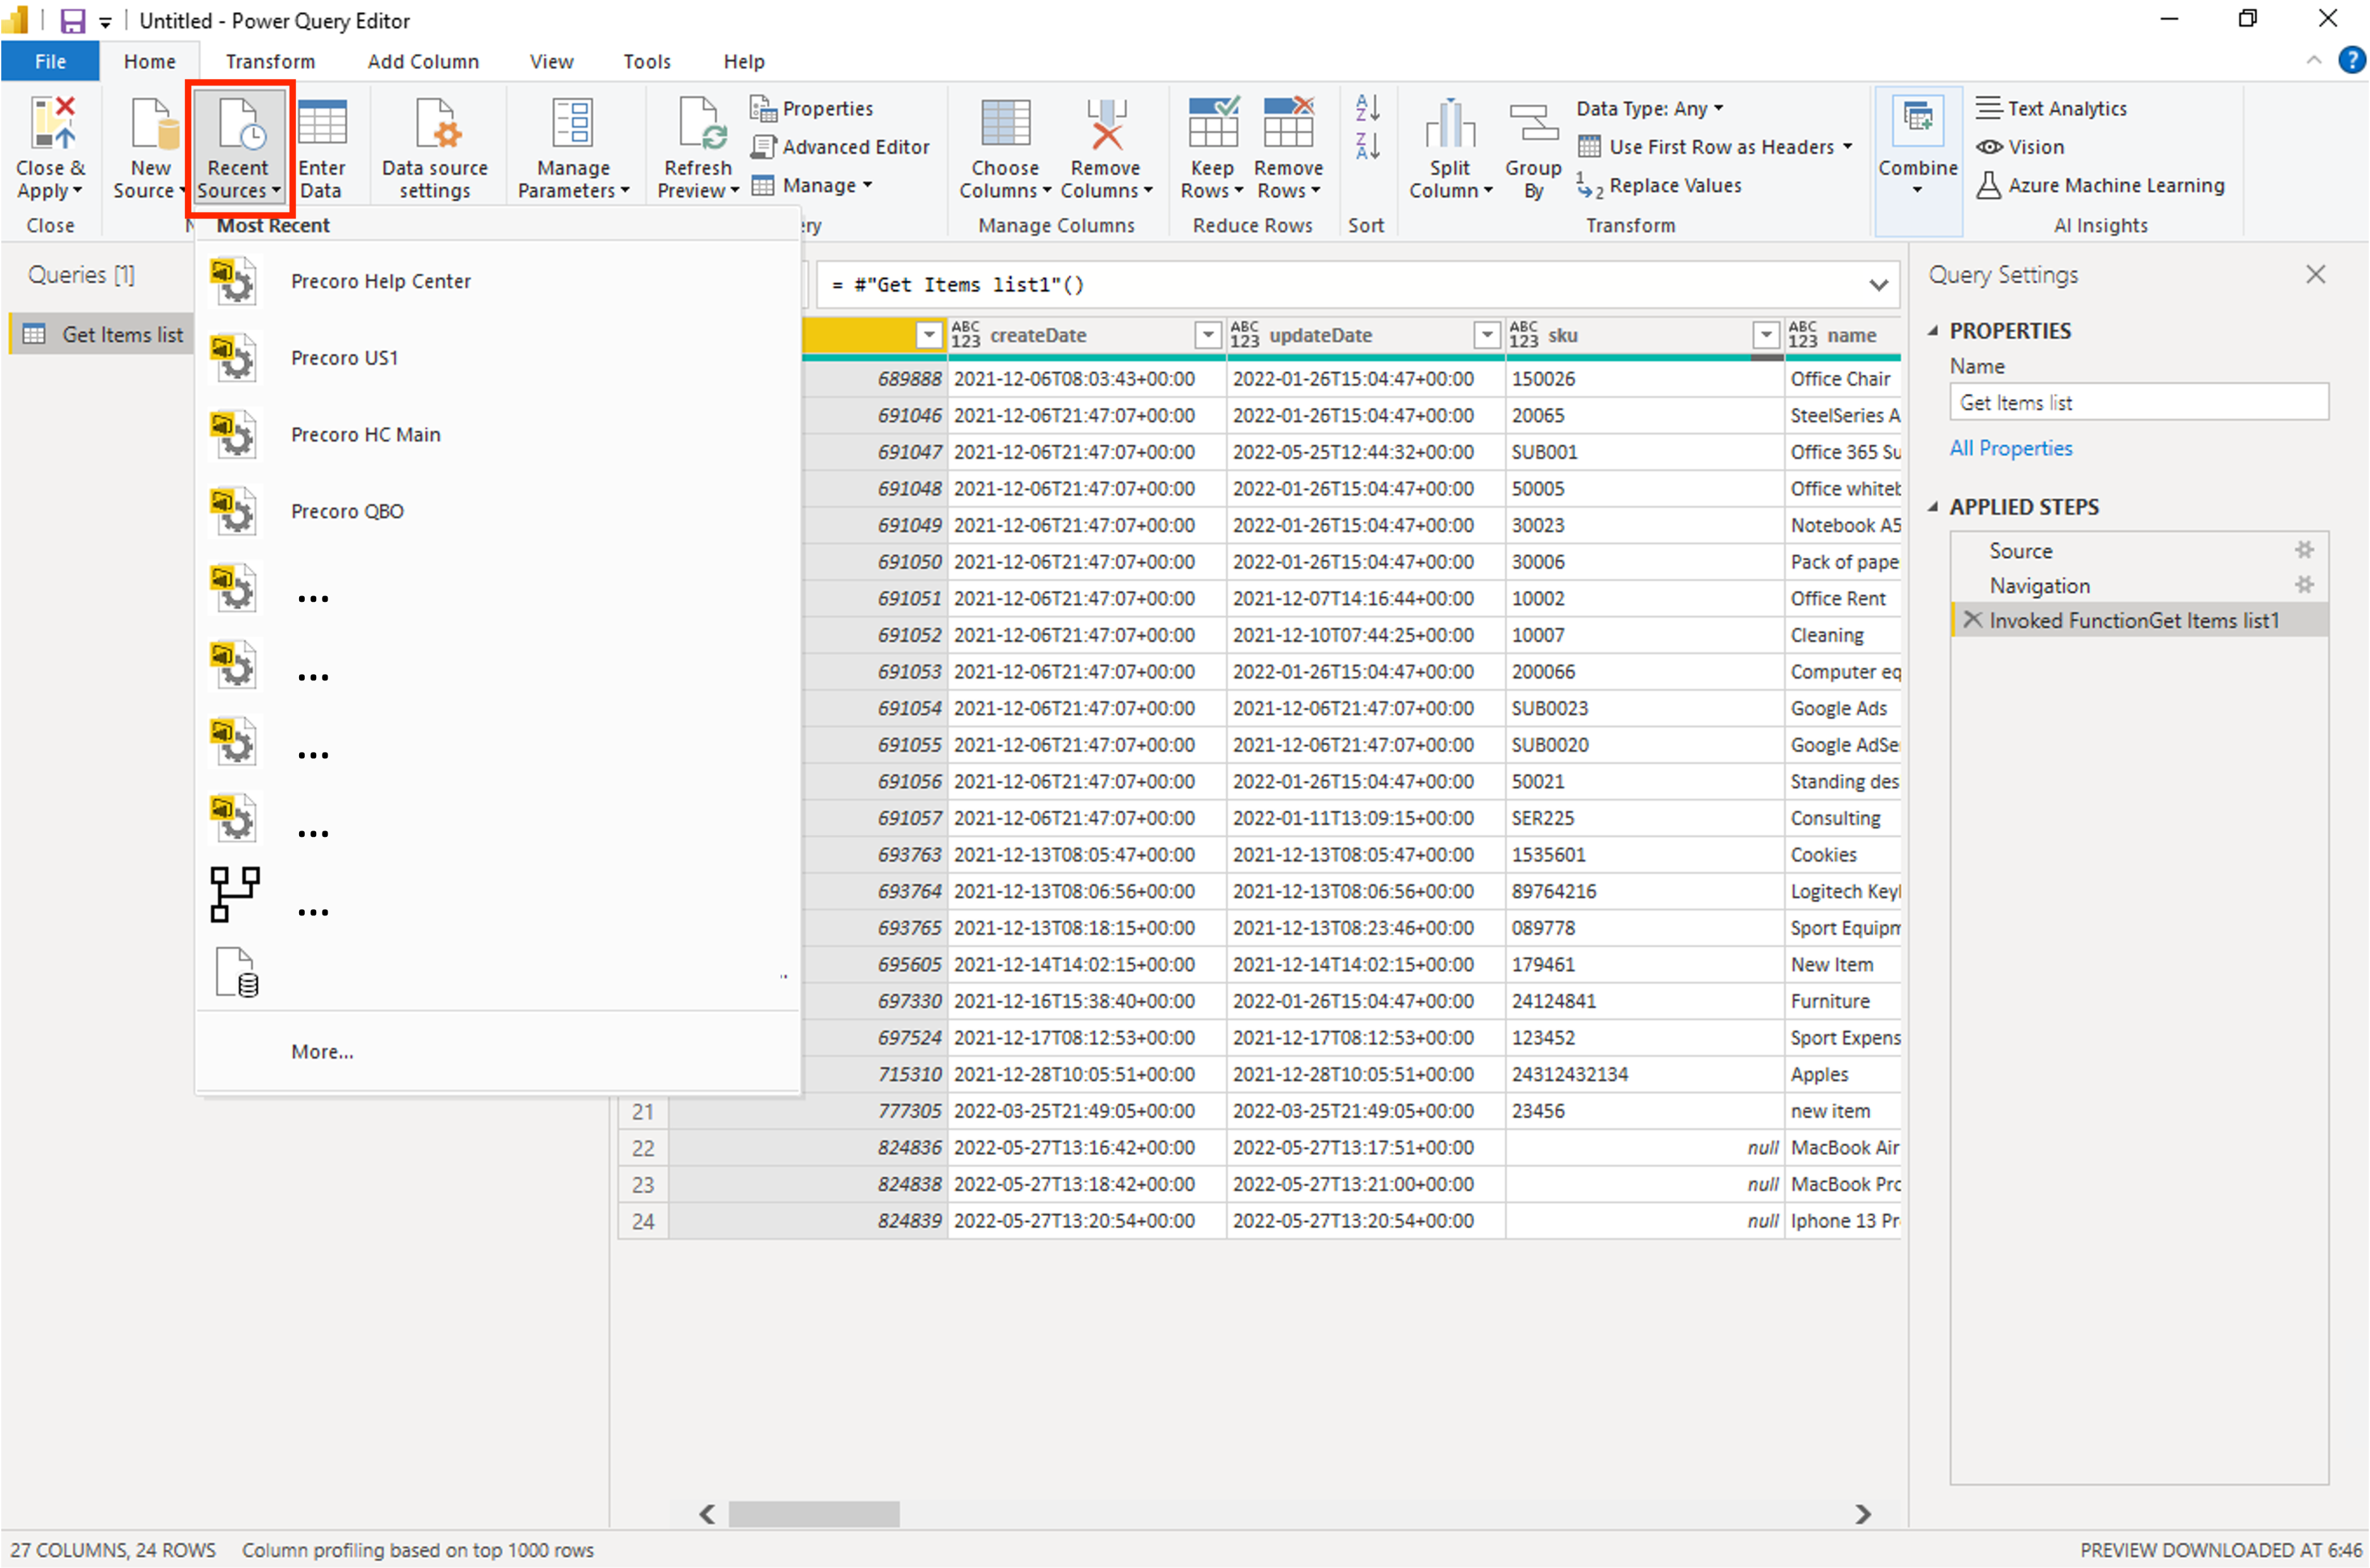
Task: Click the scroll right arrow
Action: (1862, 1514)
